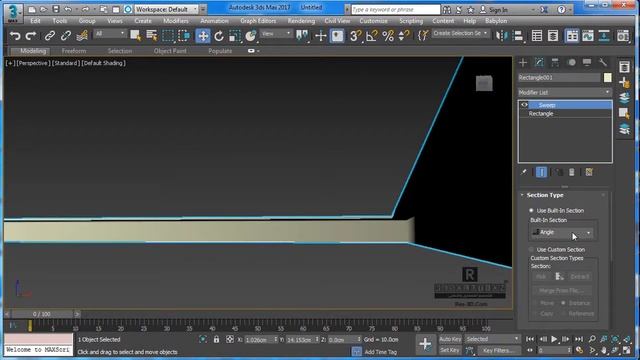Viewport: 640px width, 360px height.
Task: Open the Modifier List dropdown
Action: tap(564, 92)
